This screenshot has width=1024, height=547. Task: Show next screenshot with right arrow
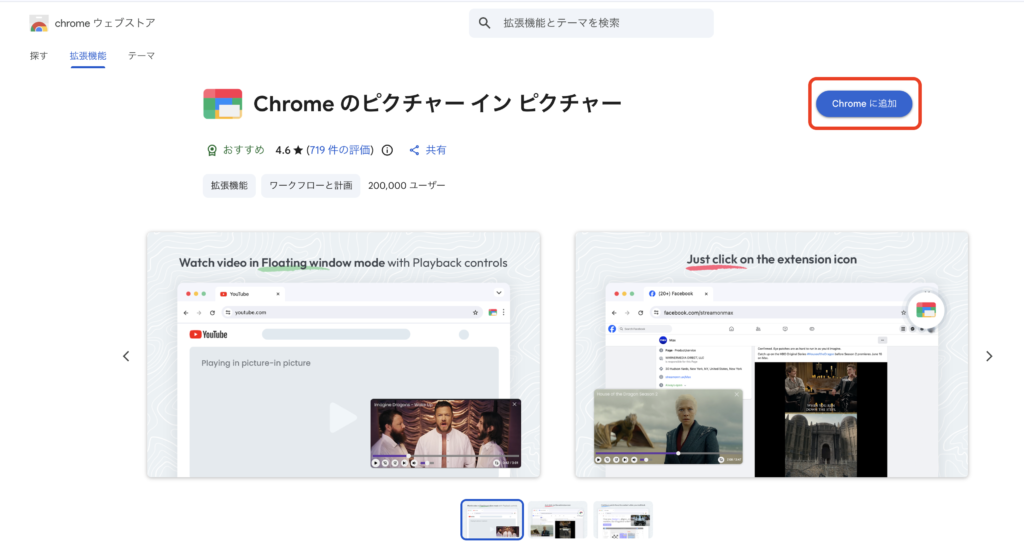[989, 356]
